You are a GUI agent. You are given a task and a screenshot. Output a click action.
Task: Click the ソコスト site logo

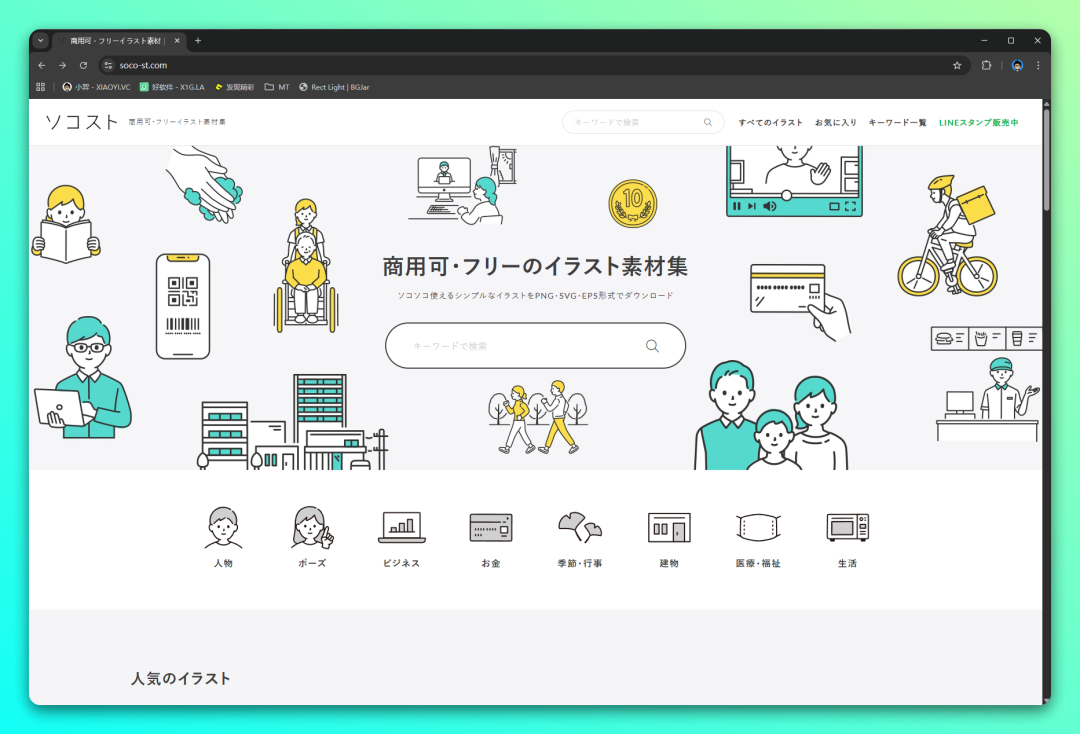(x=81, y=122)
